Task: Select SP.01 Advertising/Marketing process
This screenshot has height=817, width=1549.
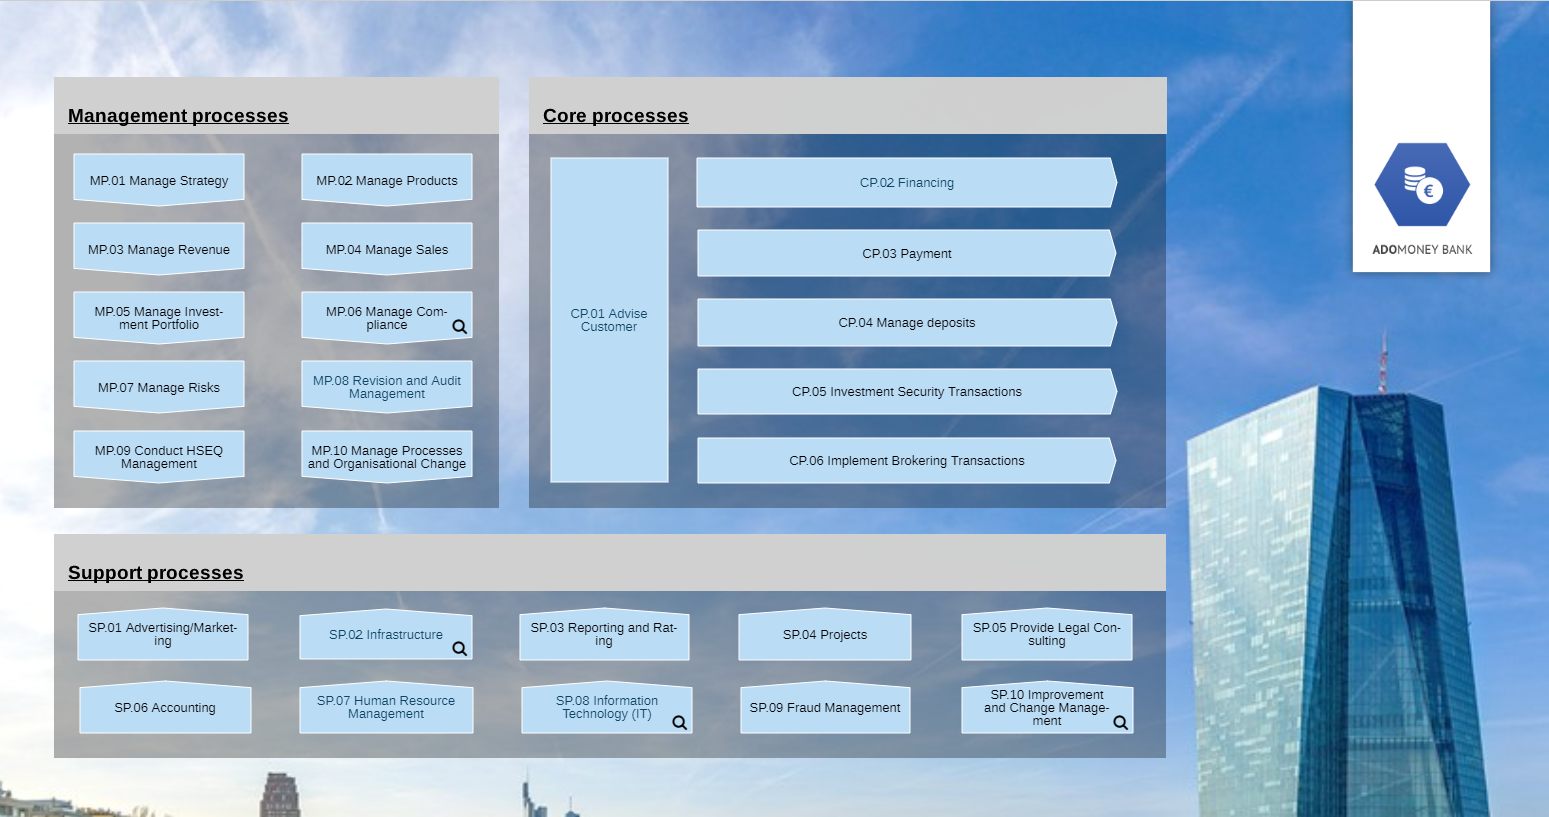Action: tap(163, 635)
